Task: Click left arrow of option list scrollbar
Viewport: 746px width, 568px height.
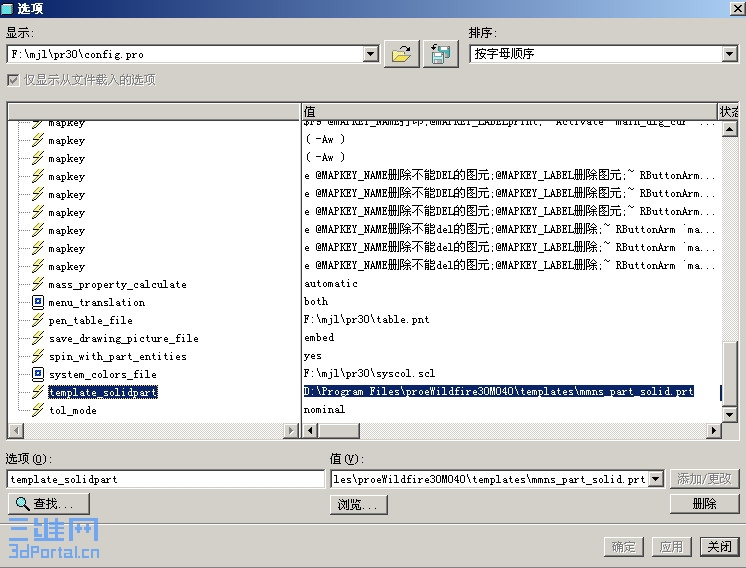Action: click(16, 431)
